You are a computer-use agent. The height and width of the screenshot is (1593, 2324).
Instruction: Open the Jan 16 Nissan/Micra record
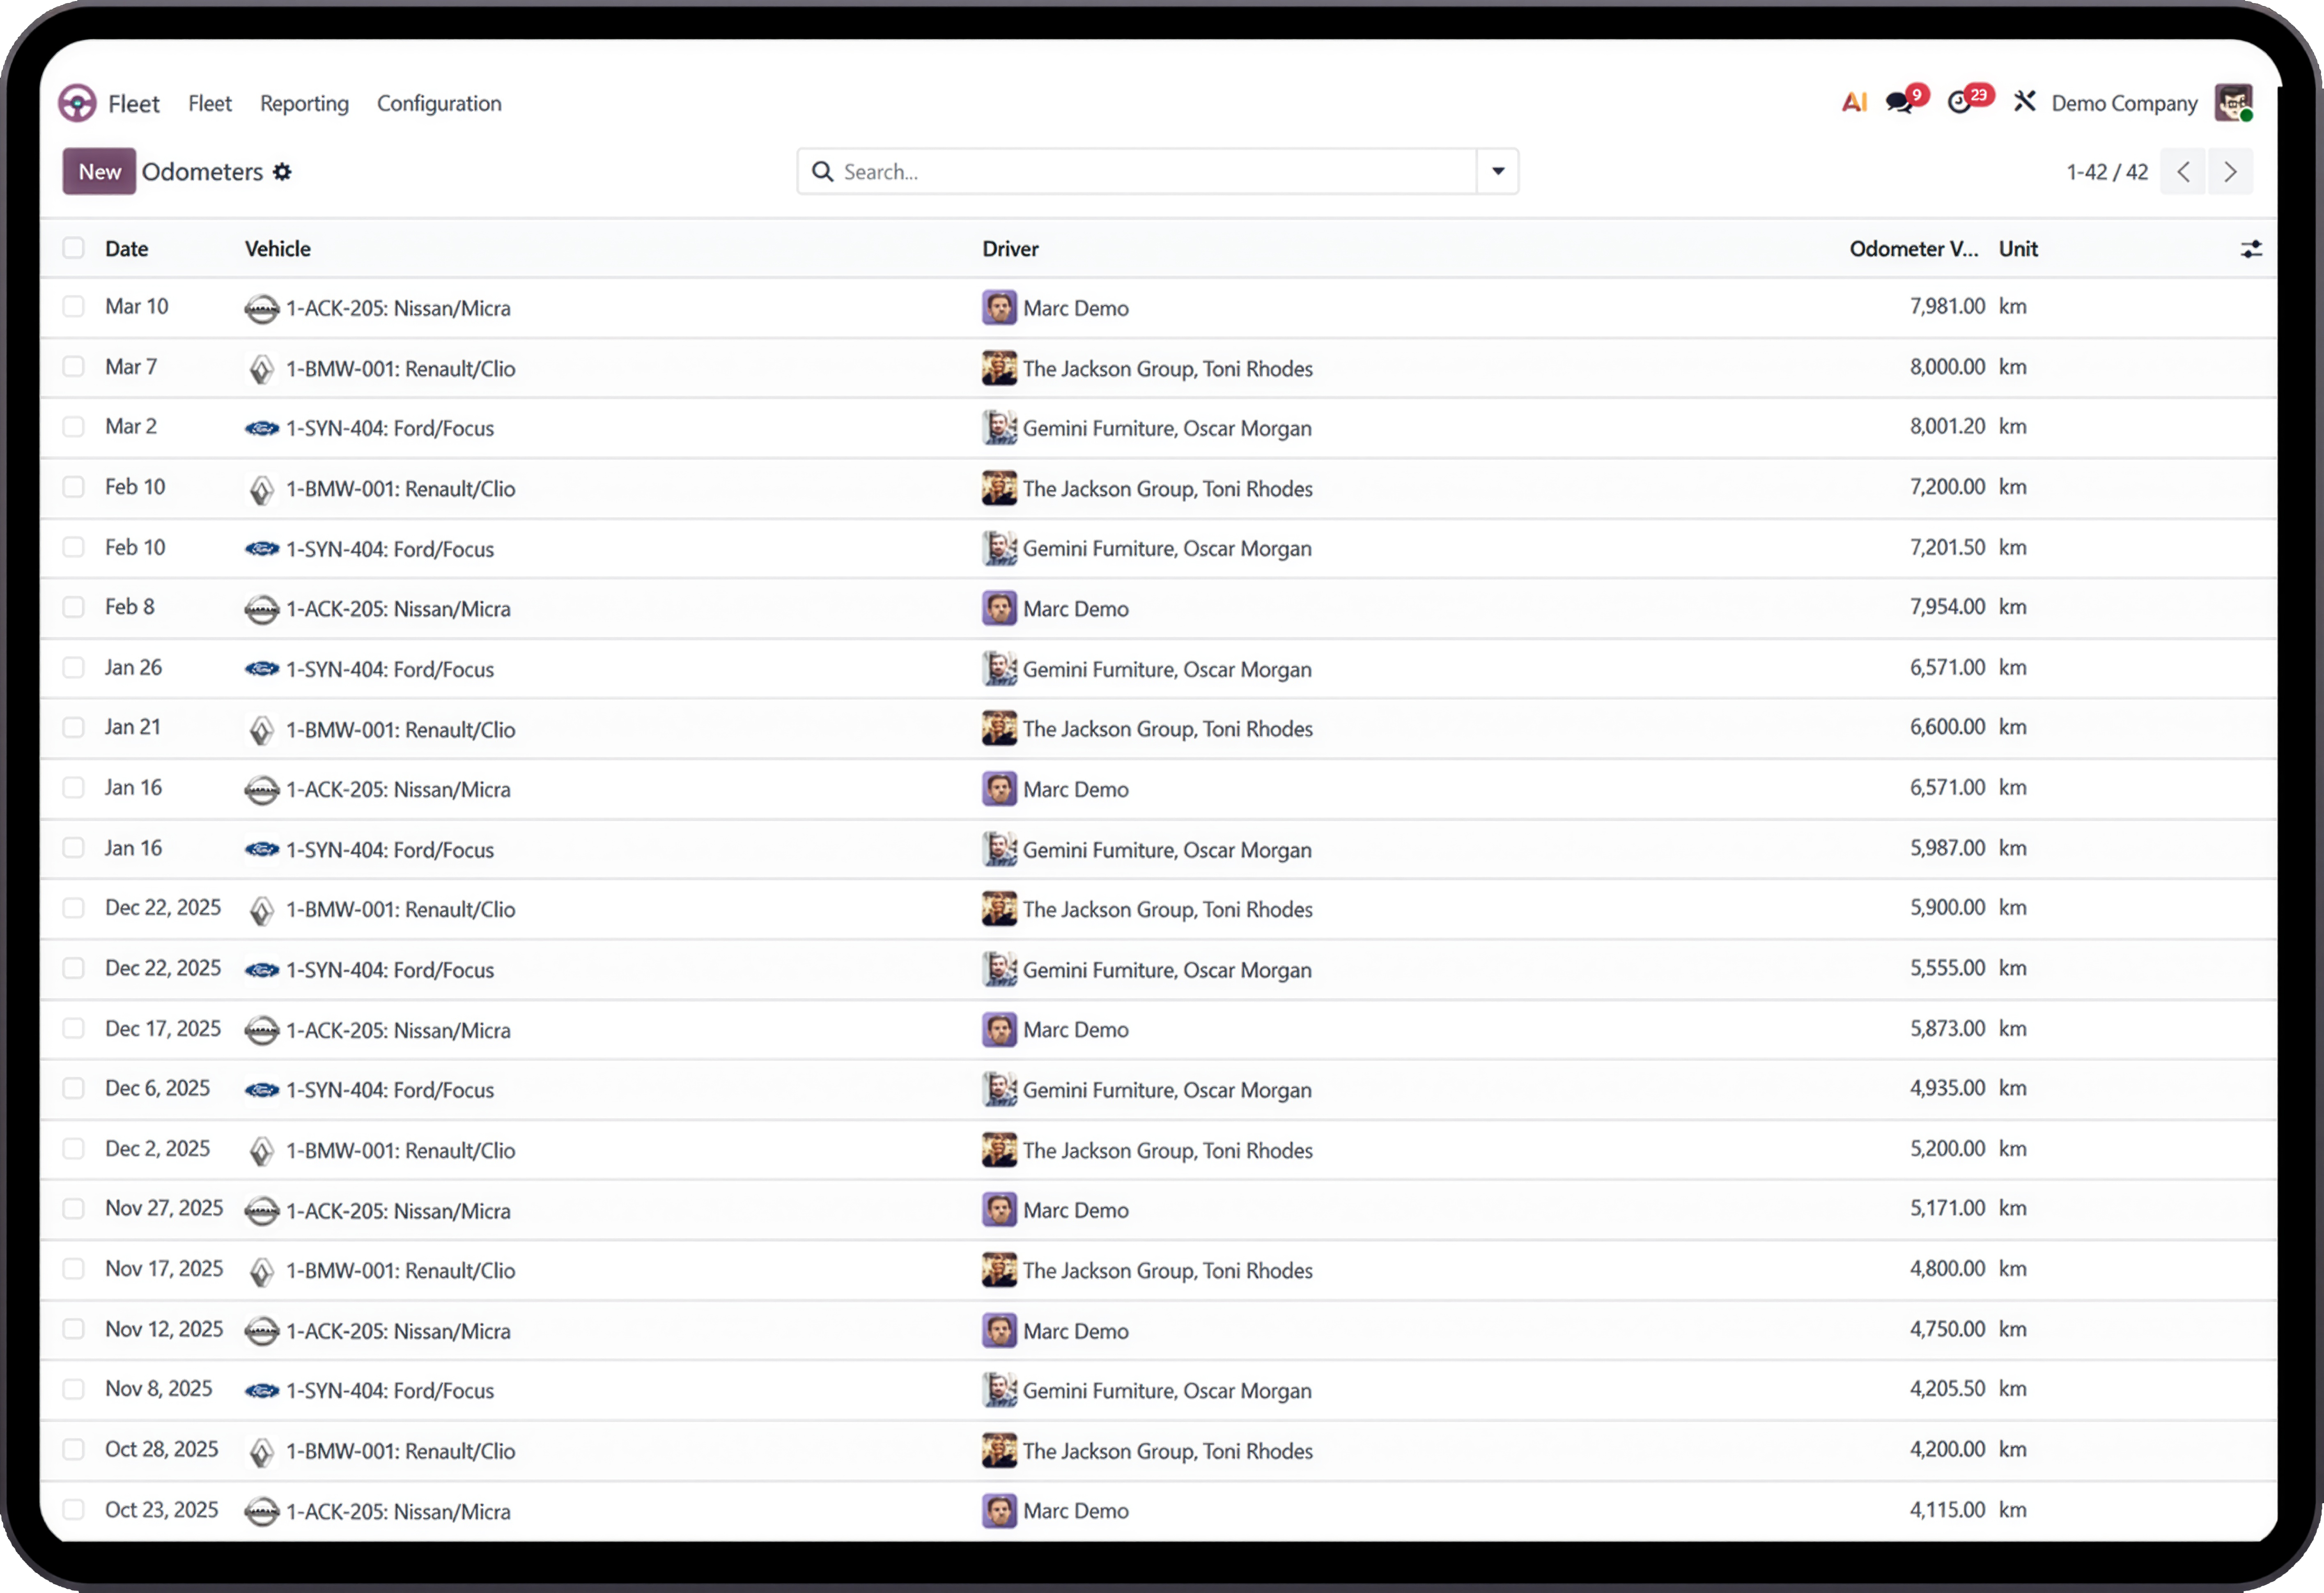click(x=1158, y=789)
